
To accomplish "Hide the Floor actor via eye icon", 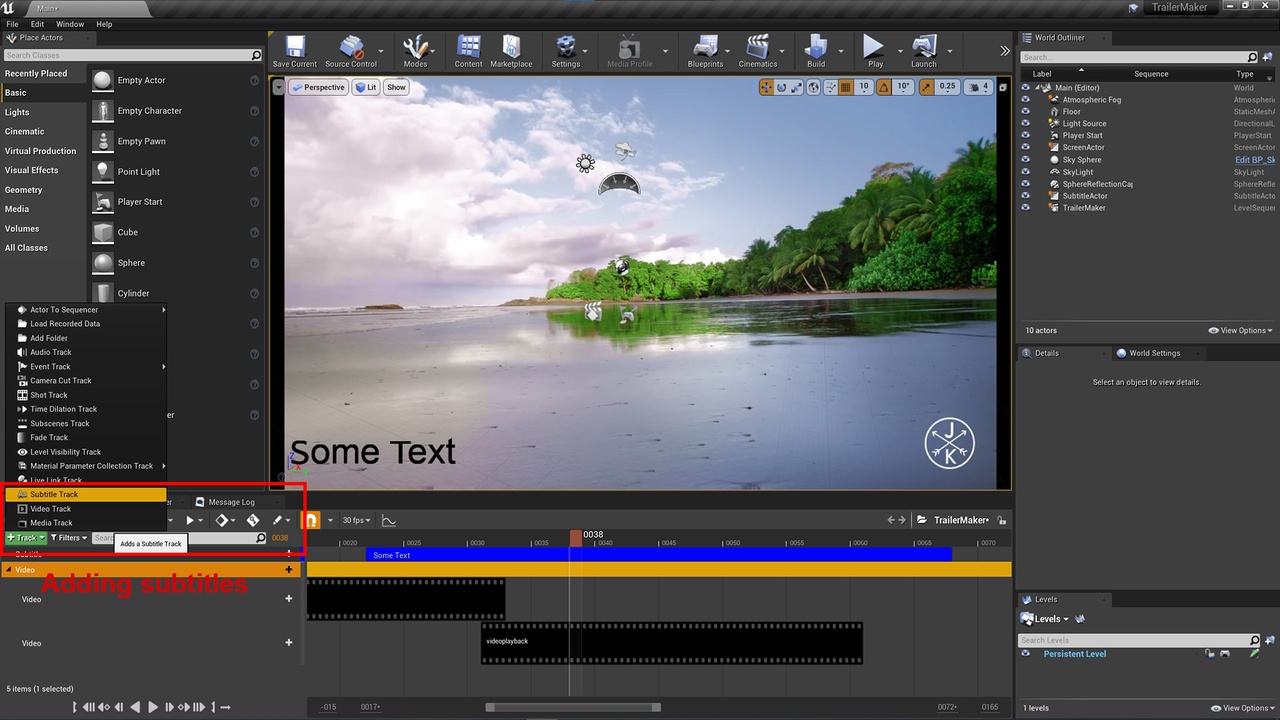I will 1025,112.
